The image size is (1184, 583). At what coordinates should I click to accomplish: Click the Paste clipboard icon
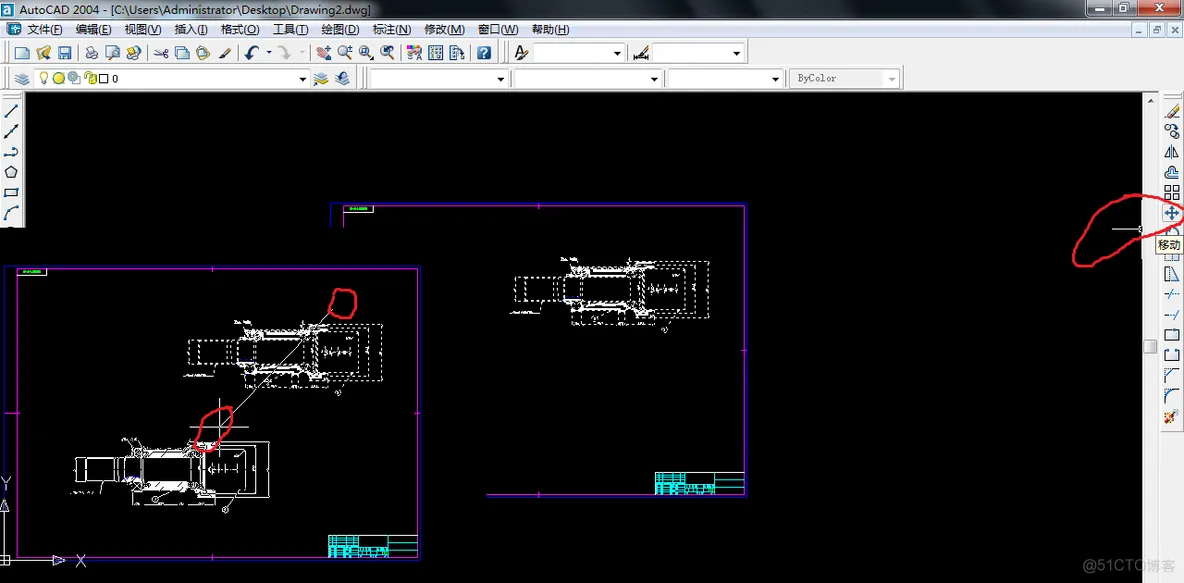coord(202,53)
